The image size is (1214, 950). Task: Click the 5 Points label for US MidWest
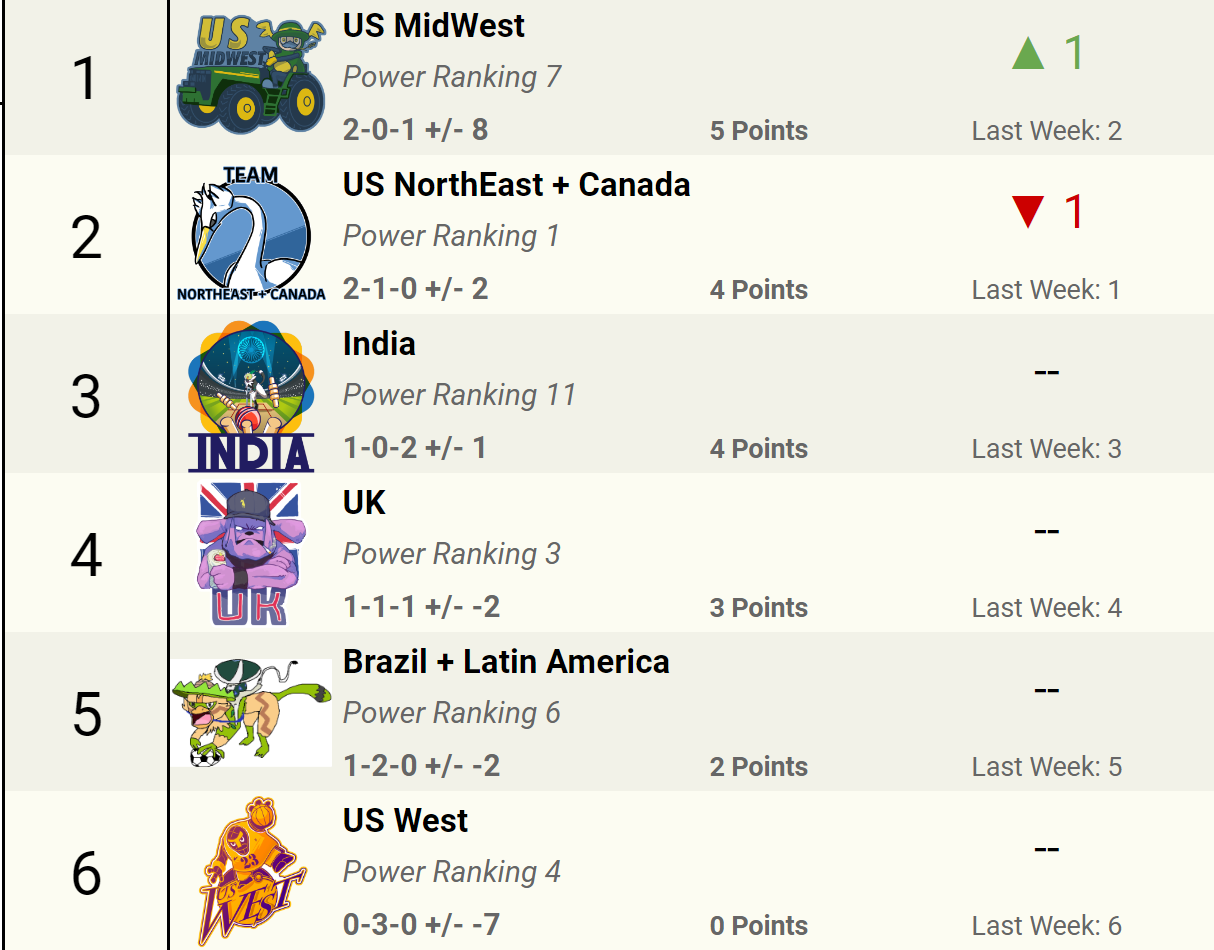tap(759, 131)
